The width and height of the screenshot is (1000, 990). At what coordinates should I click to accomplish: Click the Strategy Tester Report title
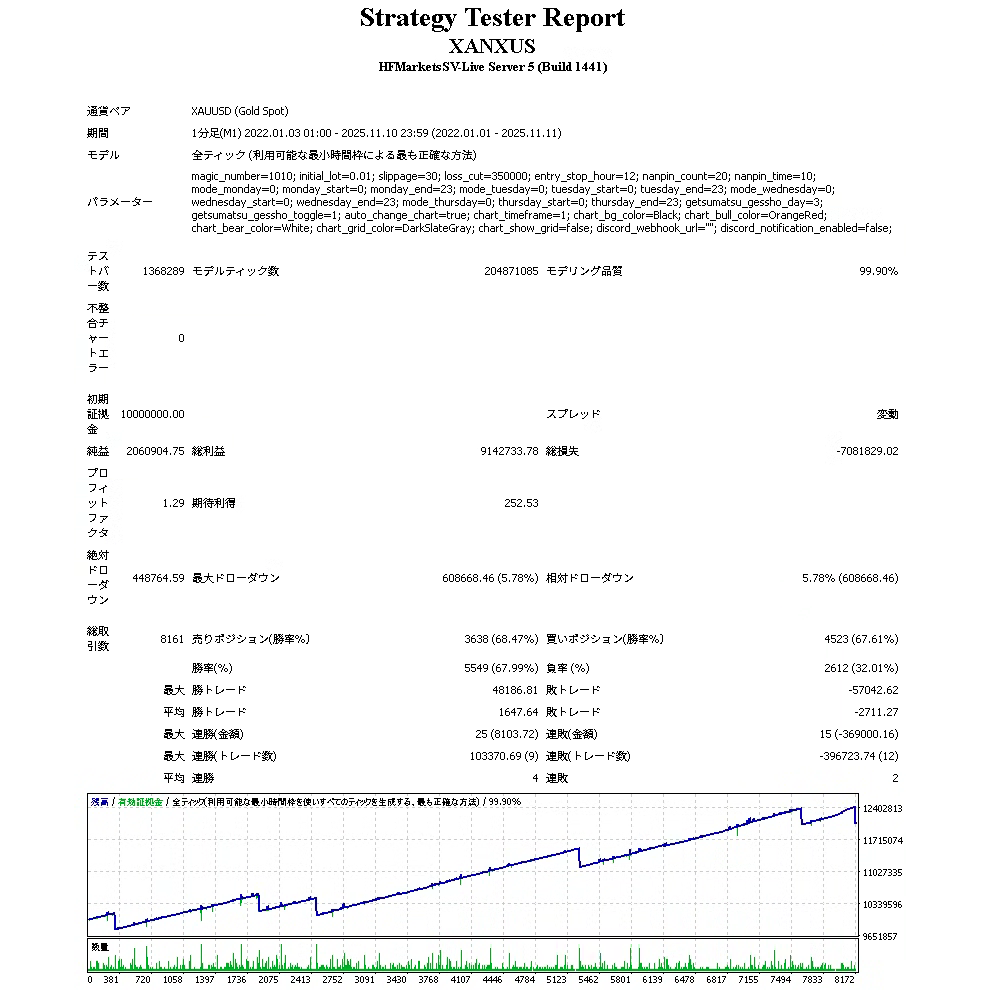(x=492, y=18)
